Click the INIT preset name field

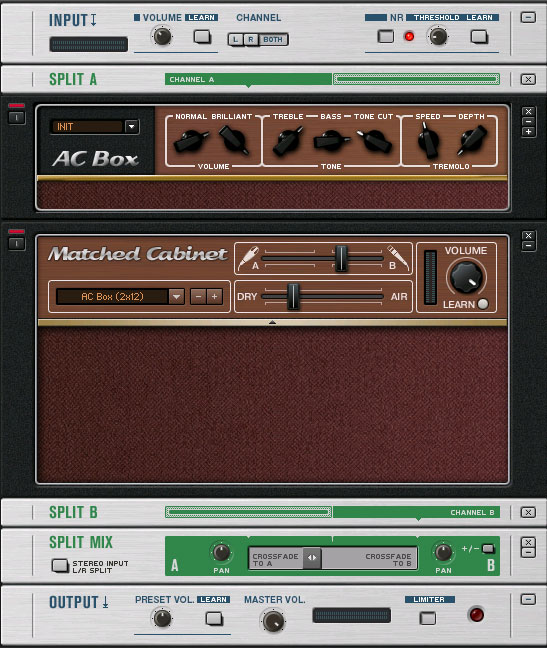coord(87,126)
